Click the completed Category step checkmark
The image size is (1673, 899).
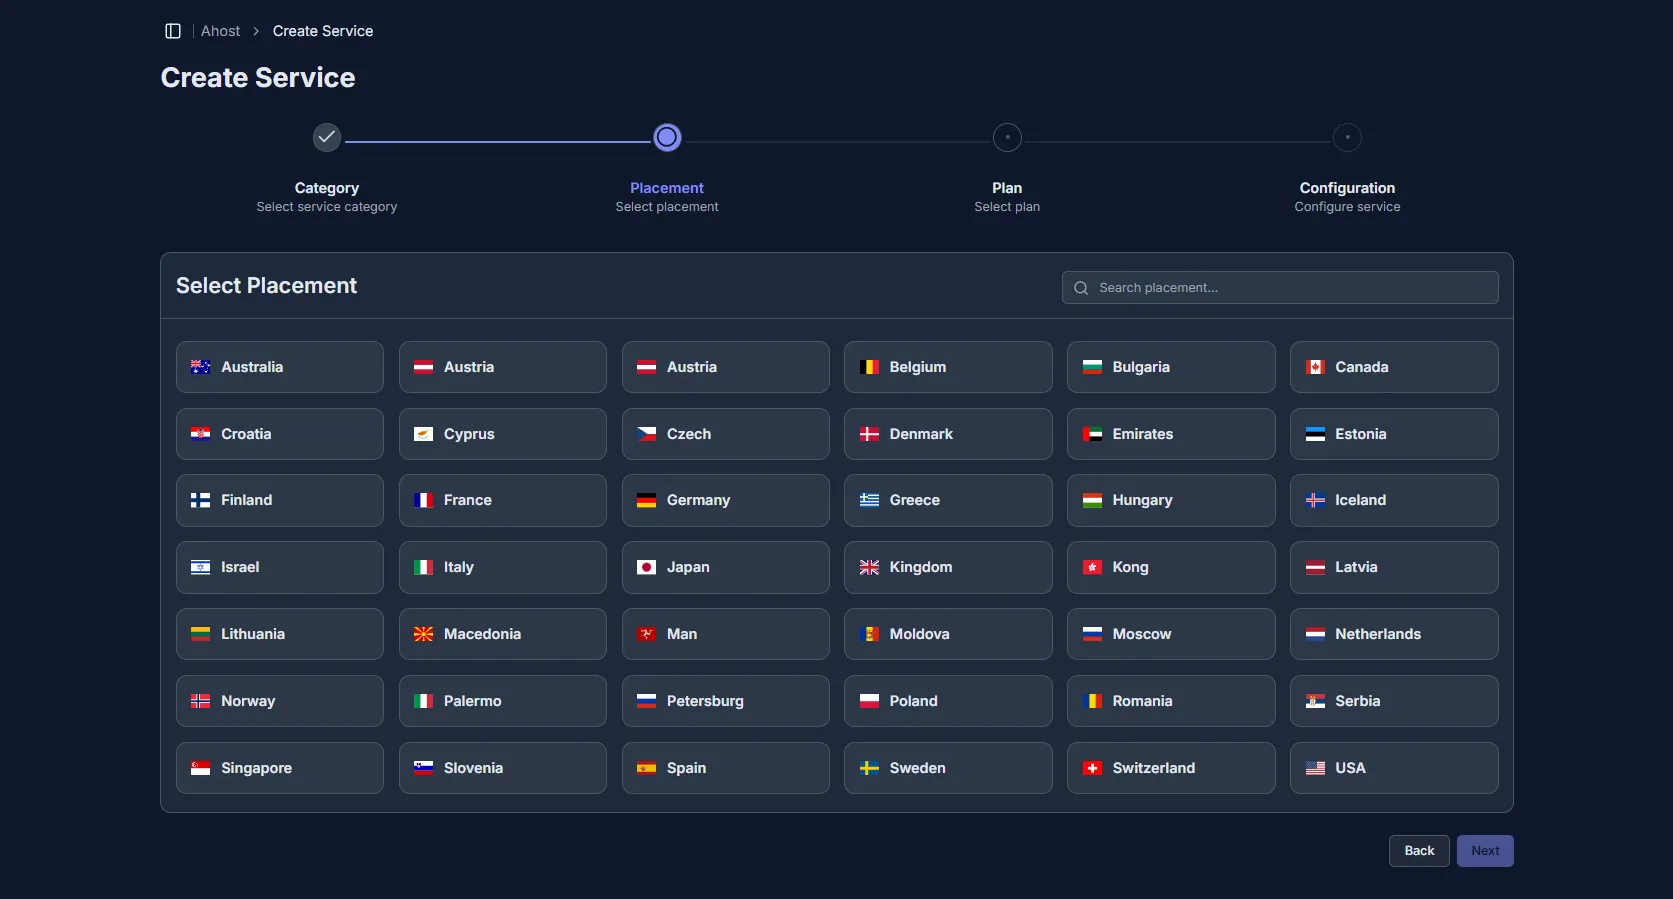pos(327,137)
